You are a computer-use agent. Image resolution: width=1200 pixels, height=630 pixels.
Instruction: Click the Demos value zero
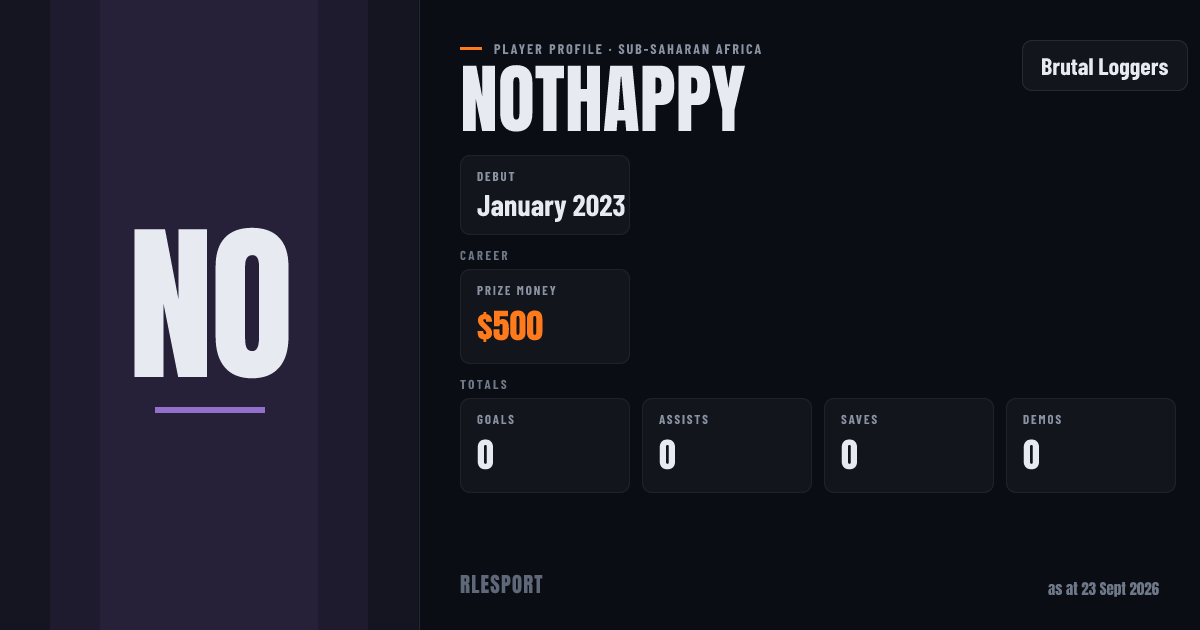tap(1032, 455)
